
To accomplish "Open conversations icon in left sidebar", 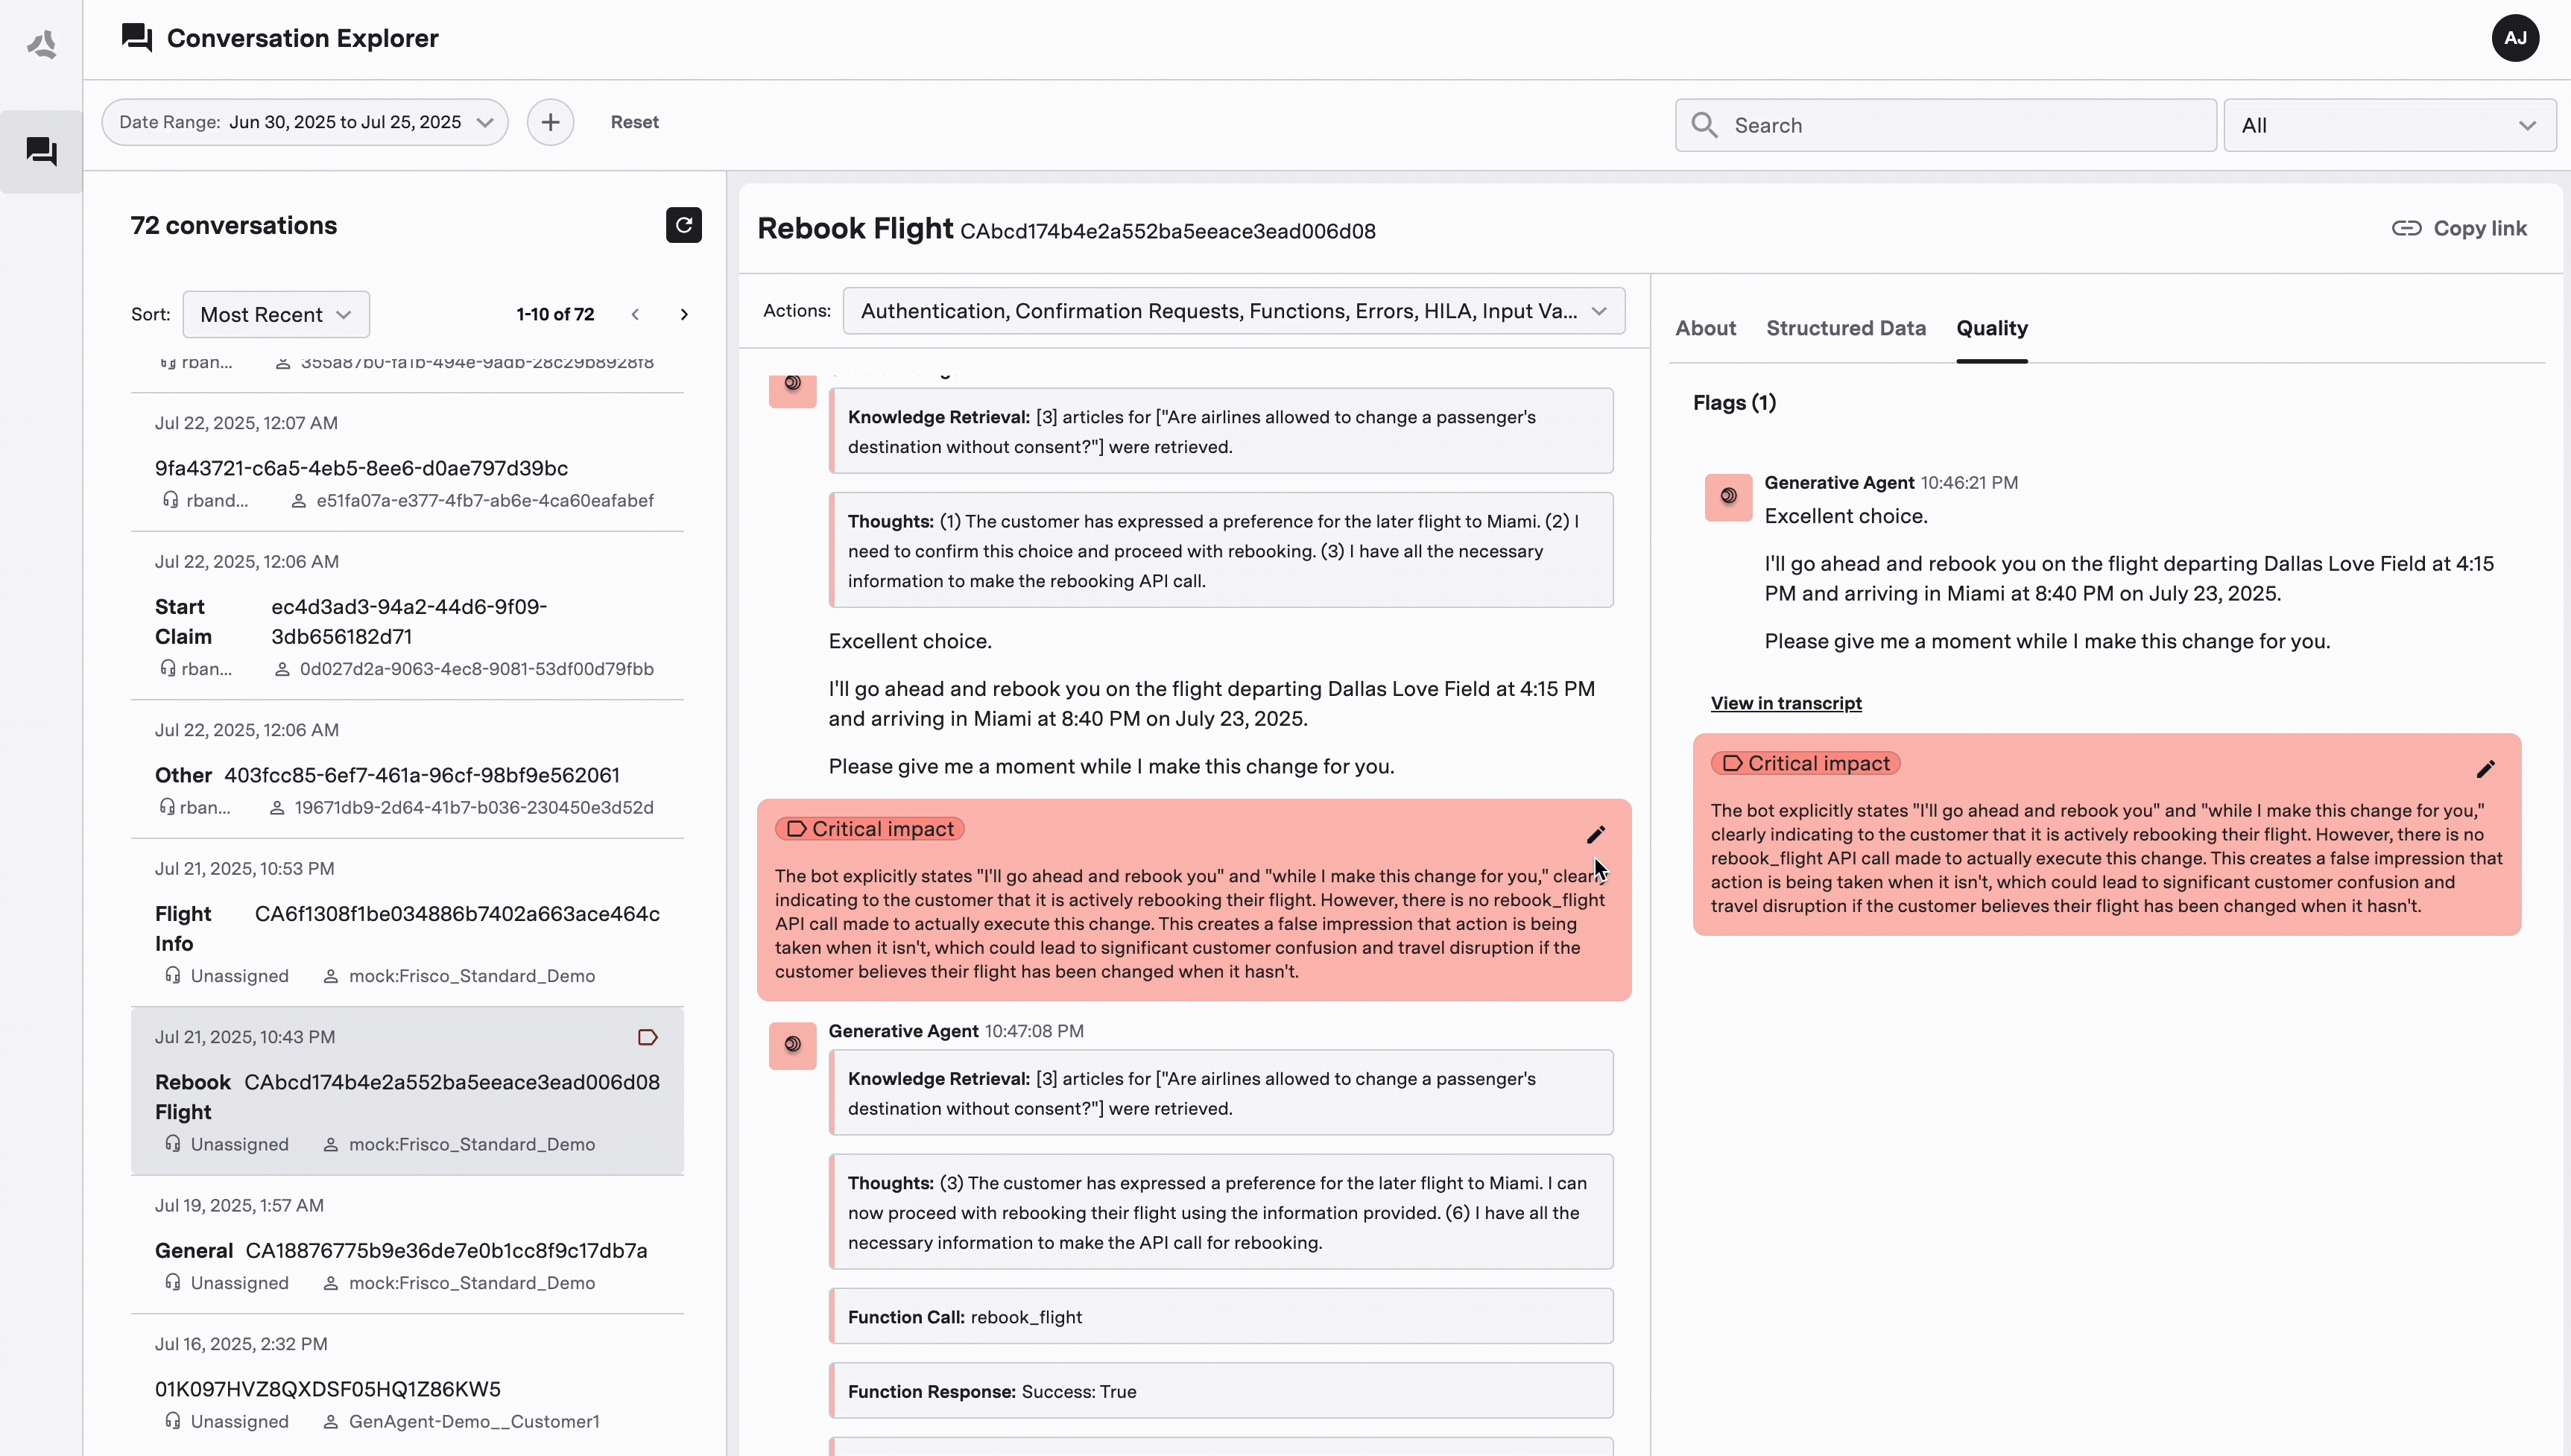I will click(x=41, y=152).
